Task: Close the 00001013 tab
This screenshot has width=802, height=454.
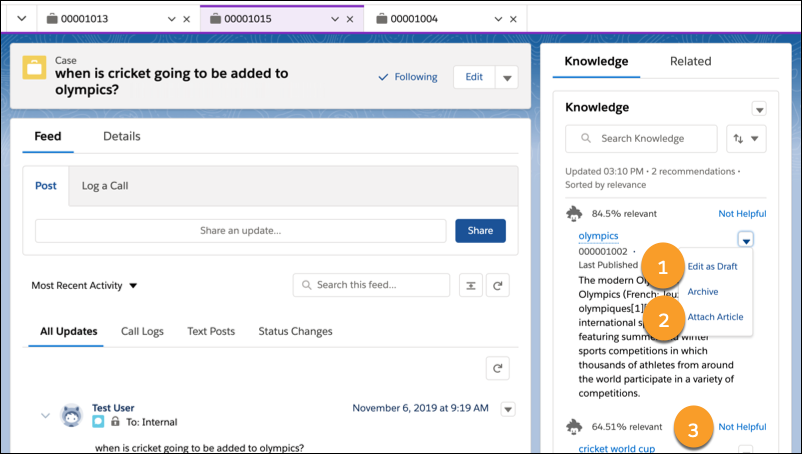Action: 187,19
